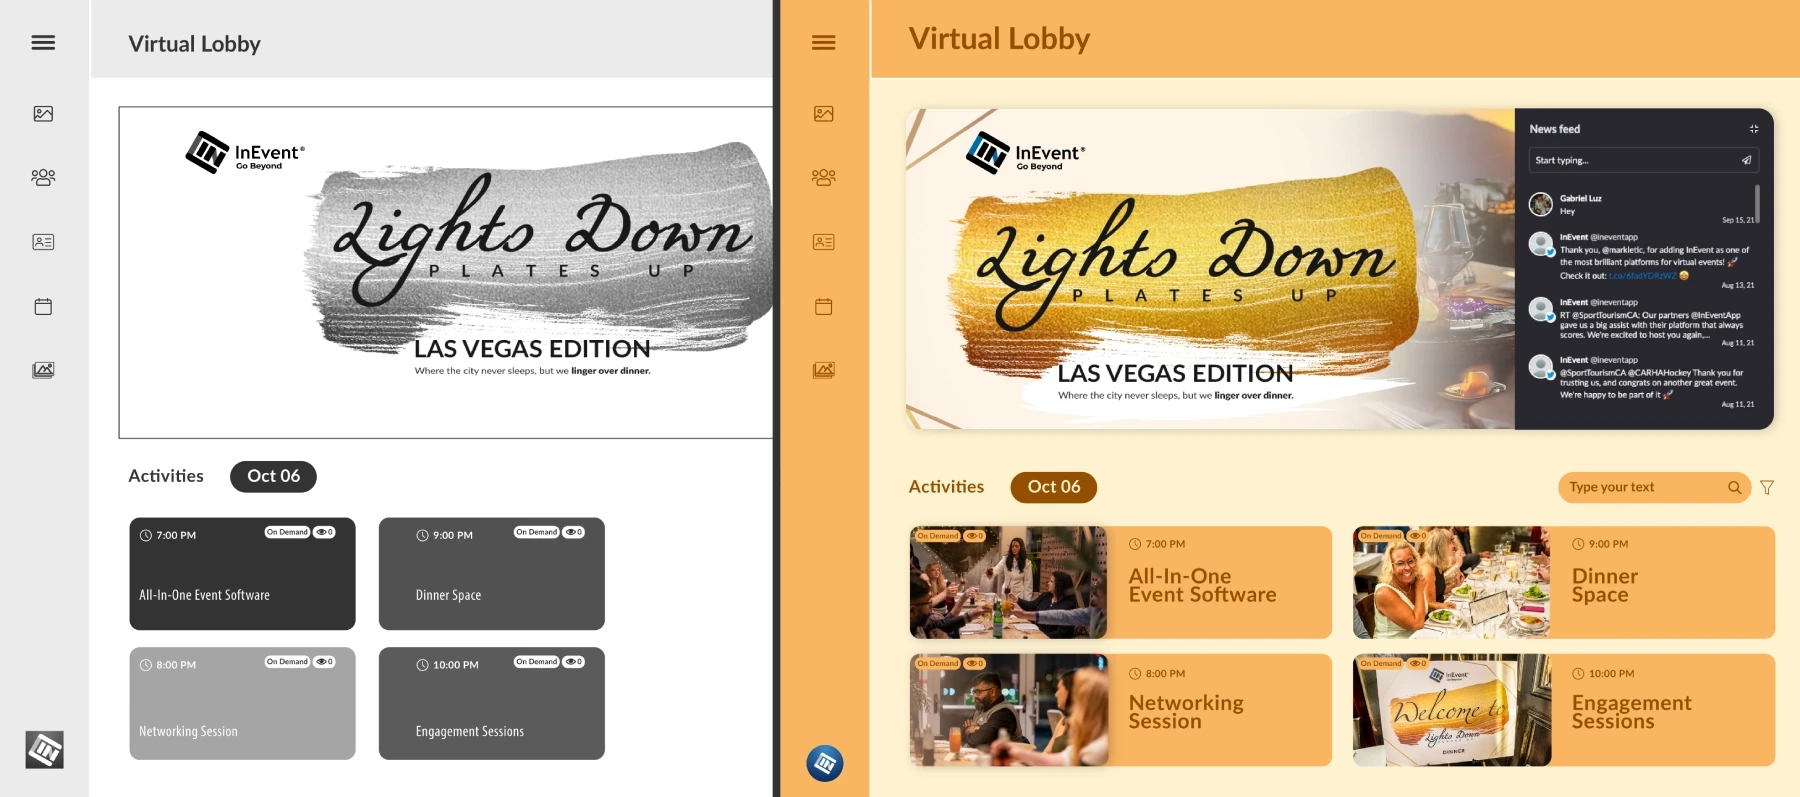1800x797 pixels.
Task: Click search magnifier in Type your text
Action: 1734,487
